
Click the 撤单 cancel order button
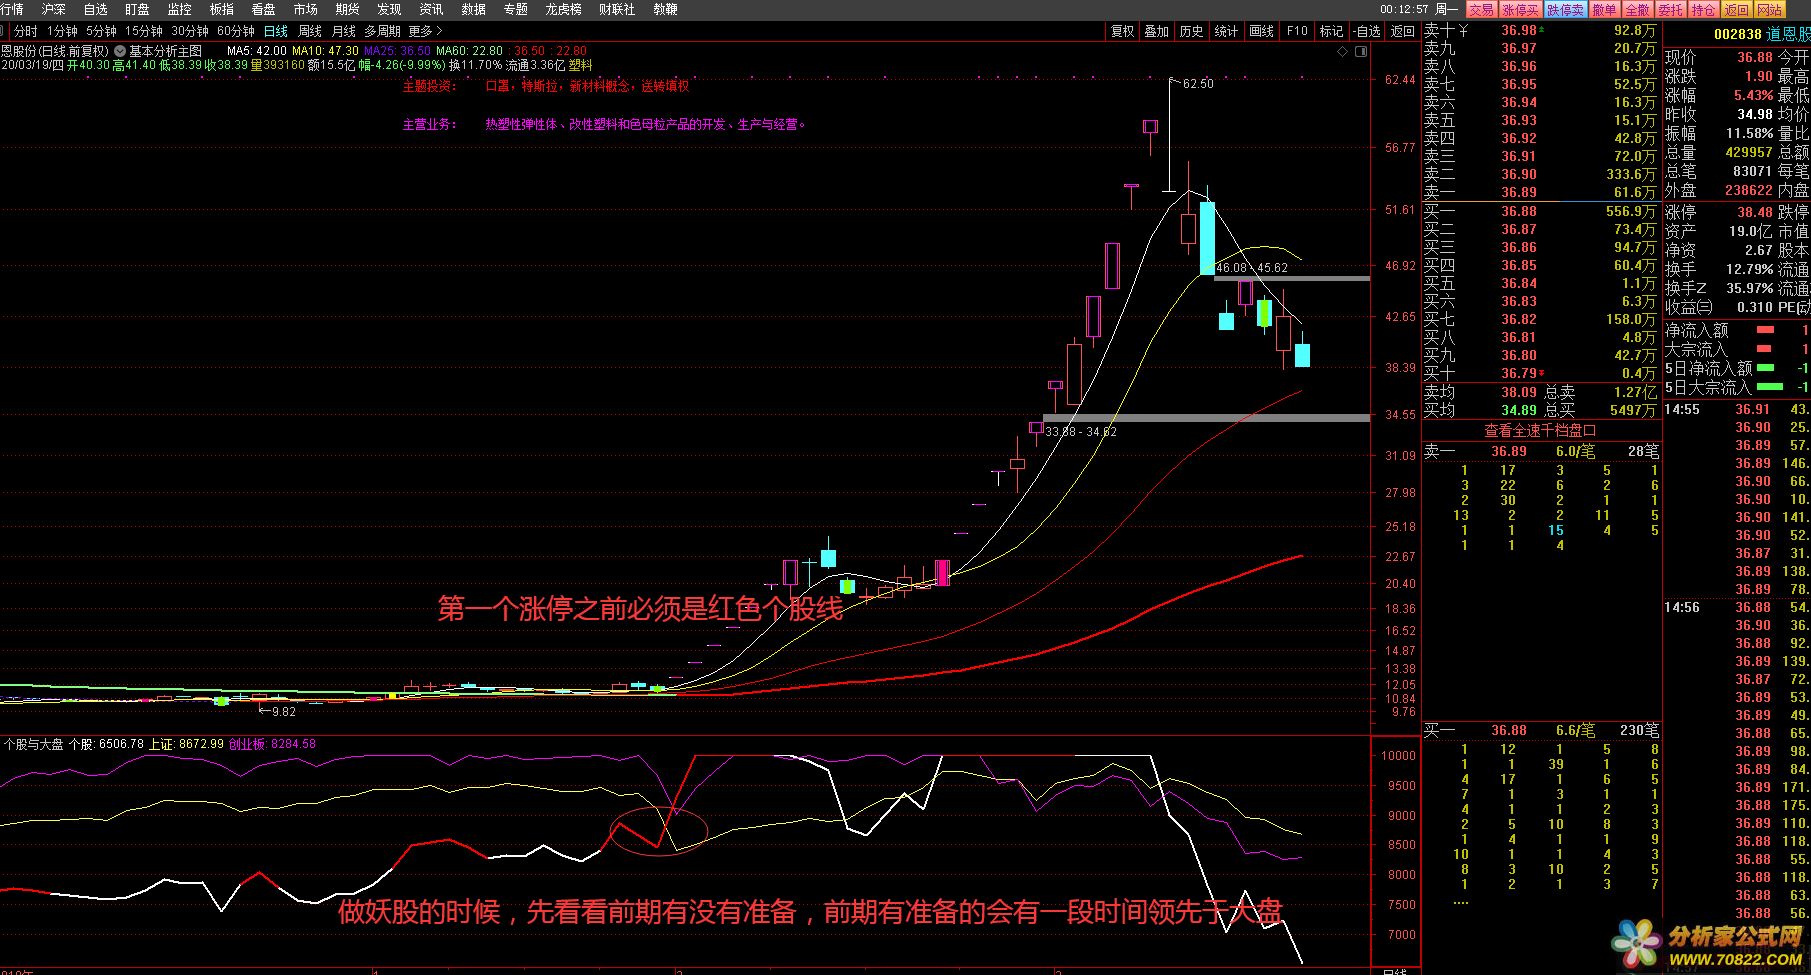point(1604,9)
